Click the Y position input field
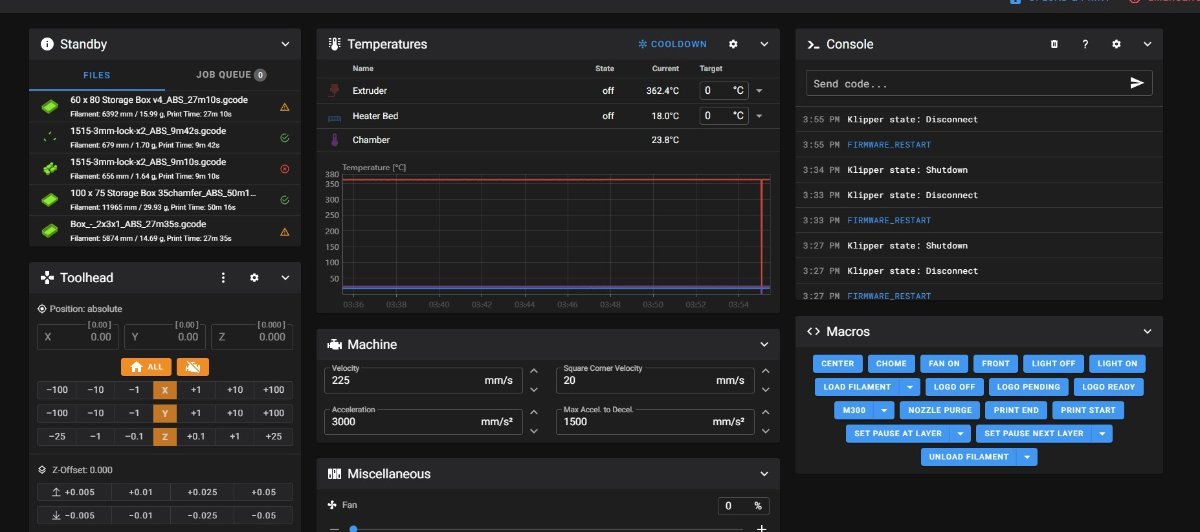1200x532 pixels. pos(163,337)
